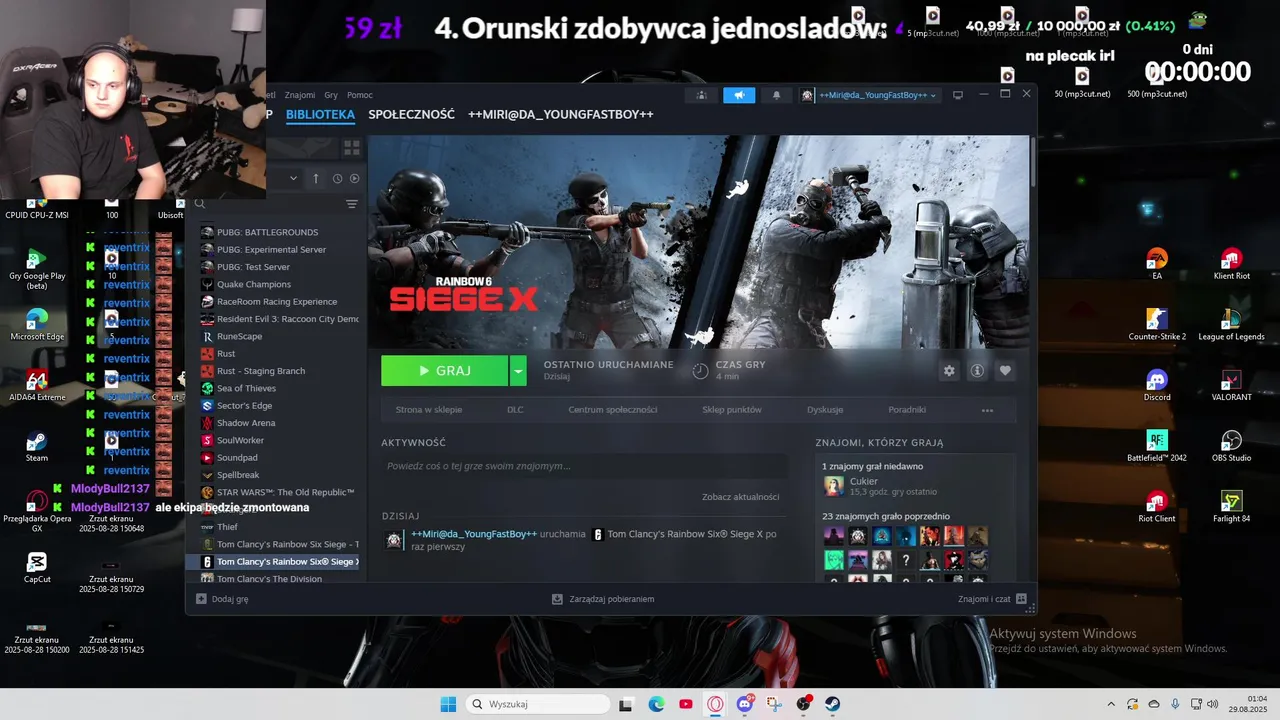Open Steam notifications bell icon
Screen dimensions: 1280x720
(x=776, y=95)
